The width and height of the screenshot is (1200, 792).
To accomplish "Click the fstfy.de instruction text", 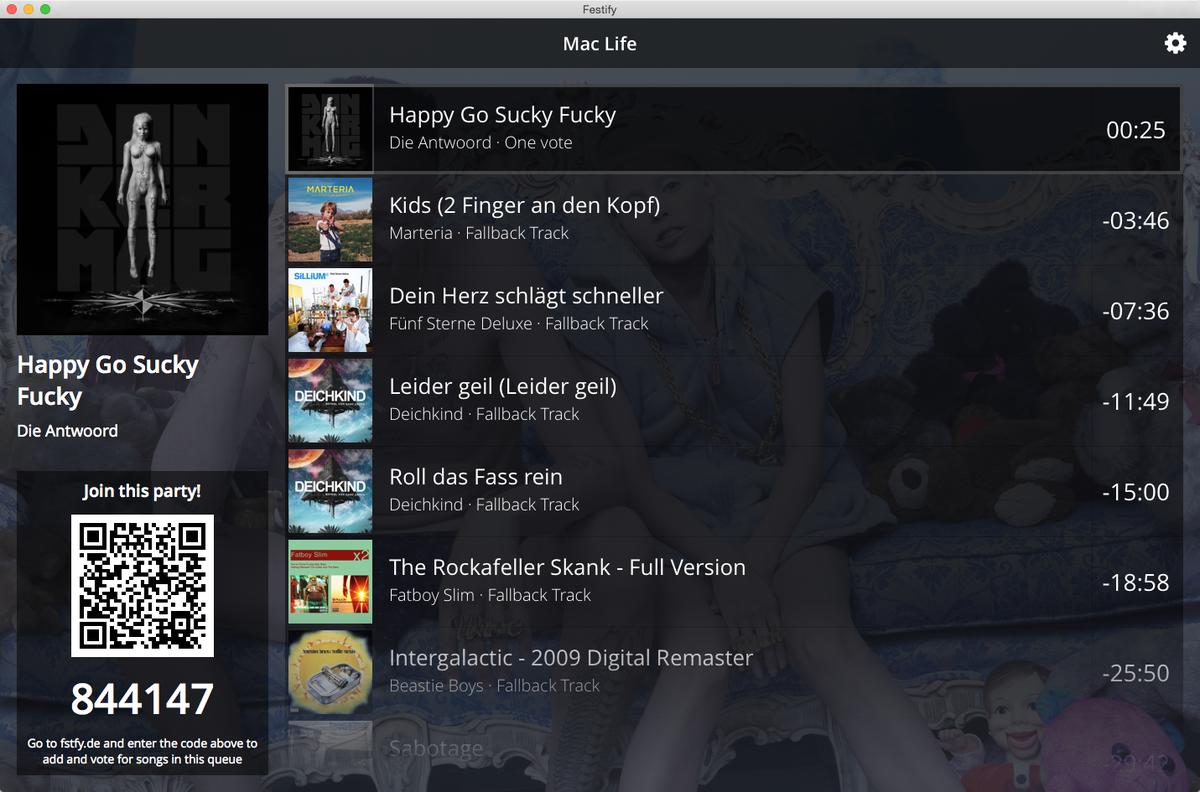I will click(x=142, y=751).
